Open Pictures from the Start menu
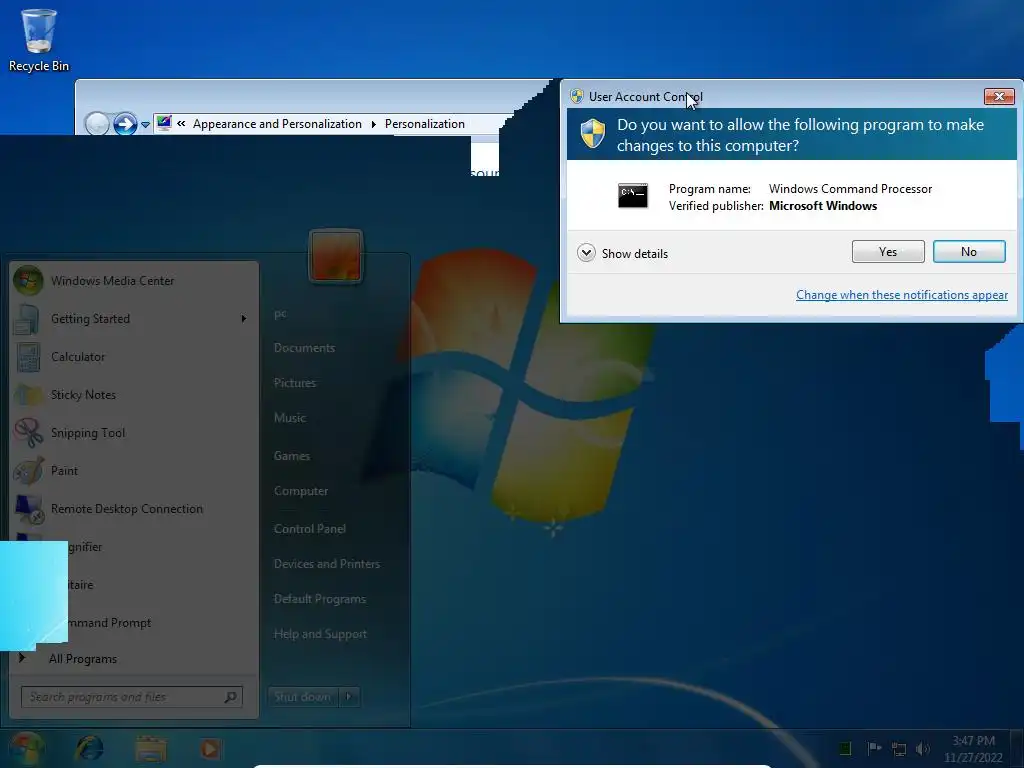 tap(295, 383)
